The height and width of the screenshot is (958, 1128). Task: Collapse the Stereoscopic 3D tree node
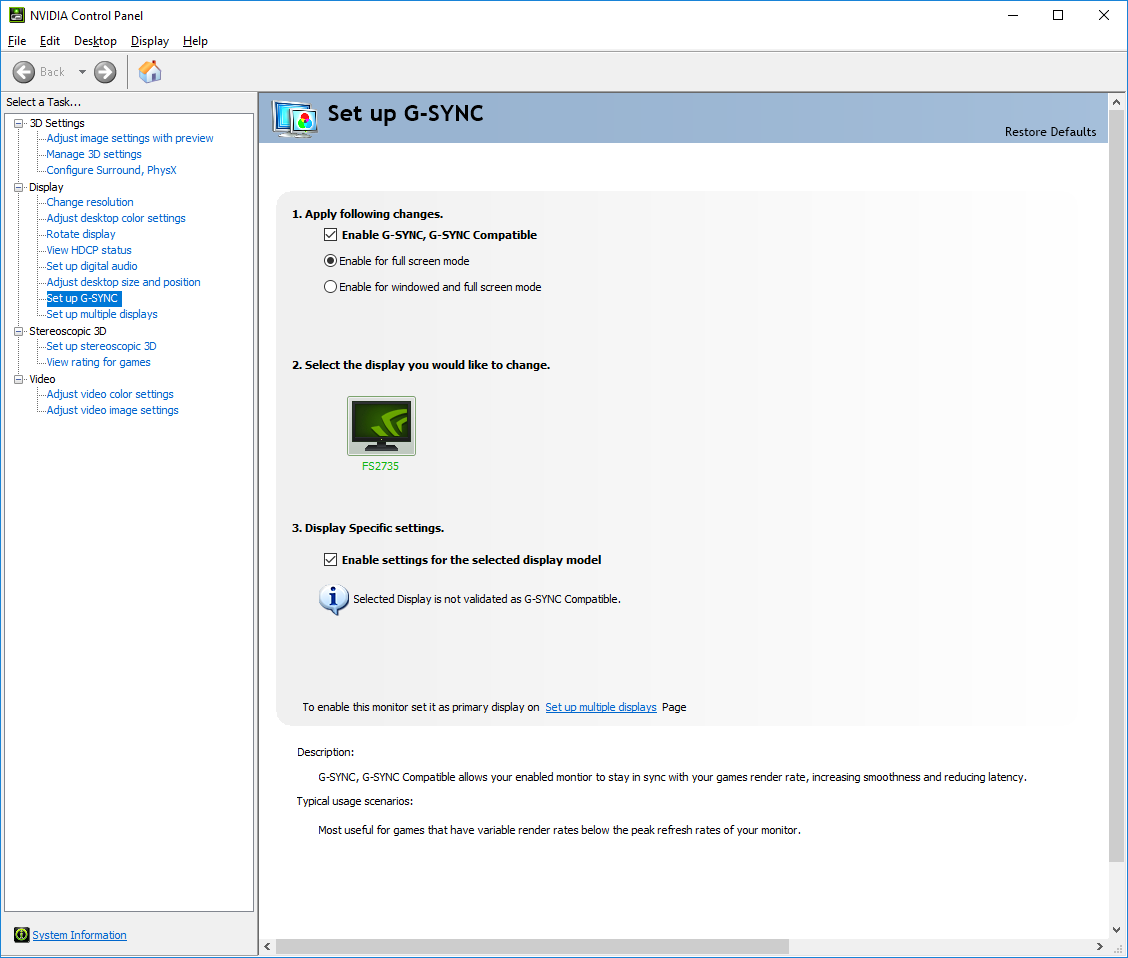click(19, 331)
